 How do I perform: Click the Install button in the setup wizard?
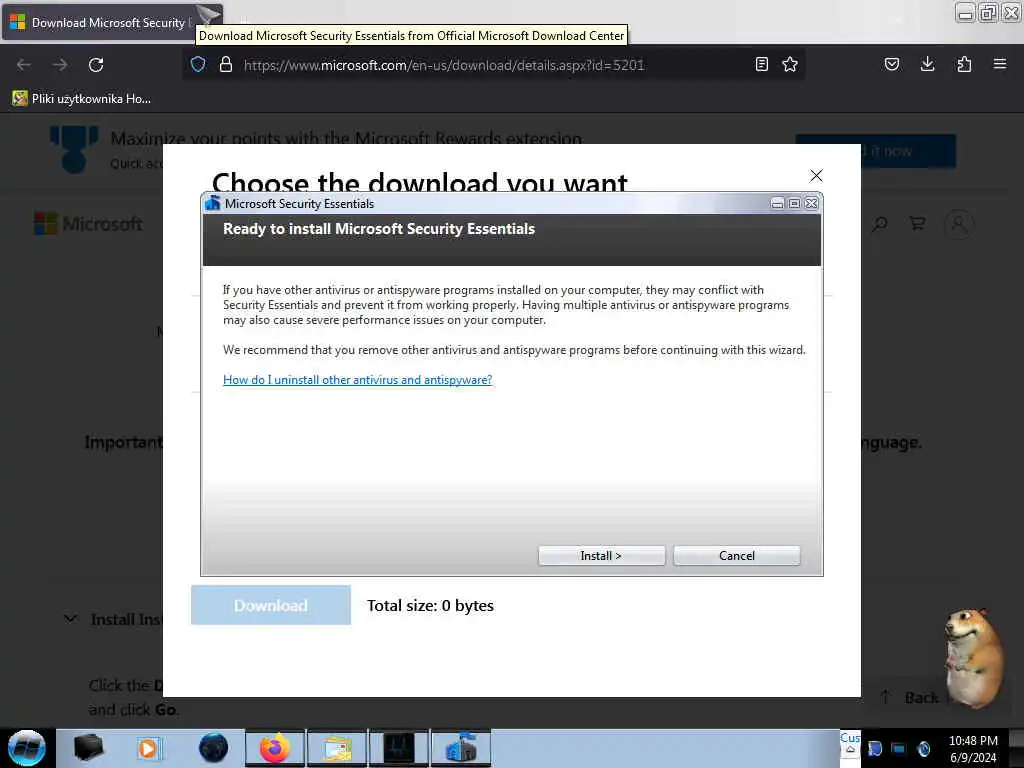pos(601,556)
